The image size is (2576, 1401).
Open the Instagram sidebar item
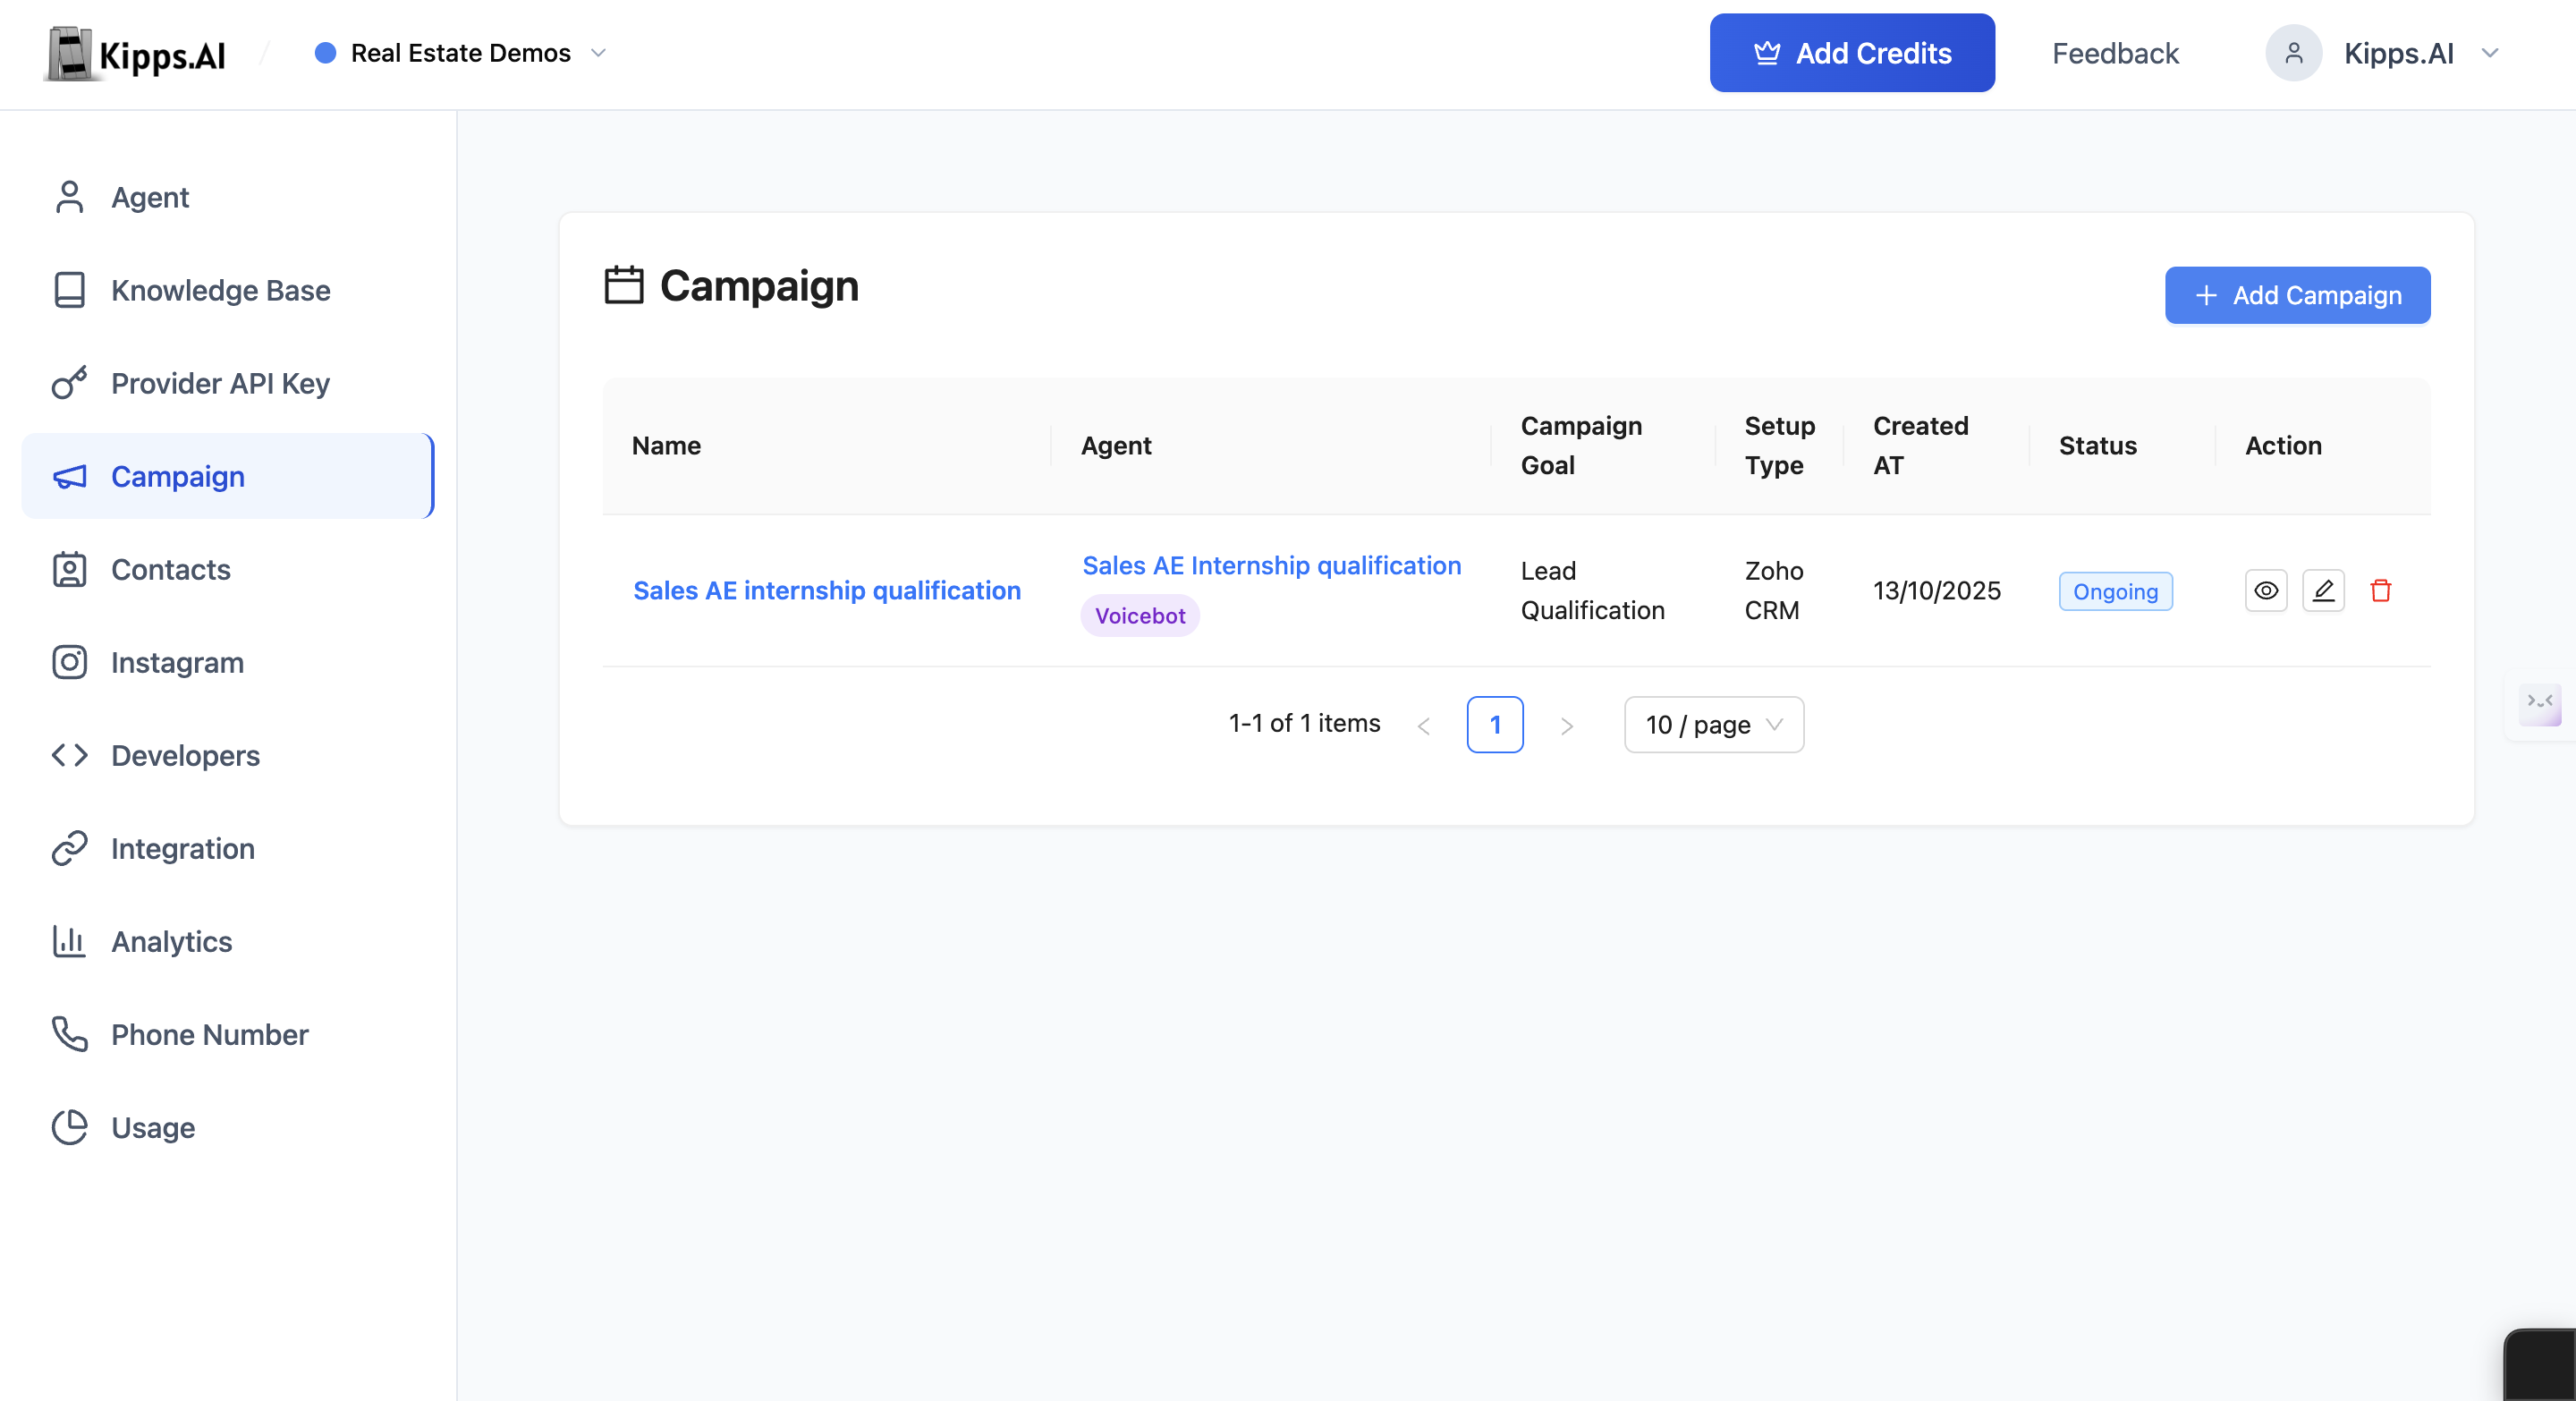(x=177, y=662)
